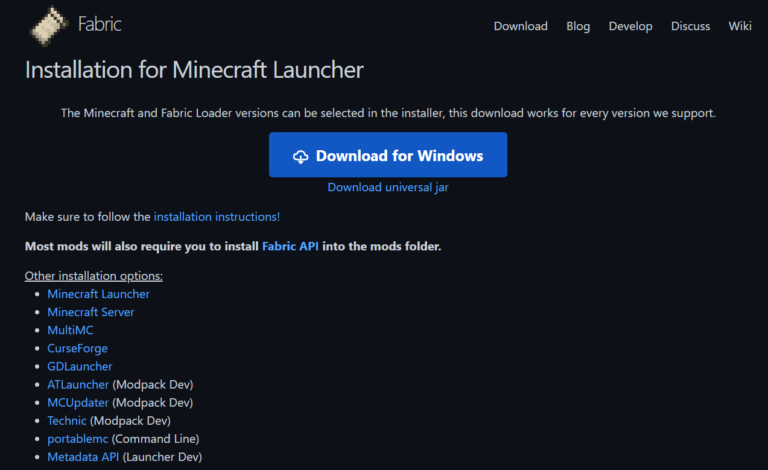Choose the GDLauncher installation link

pyautogui.click(x=80, y=366)
